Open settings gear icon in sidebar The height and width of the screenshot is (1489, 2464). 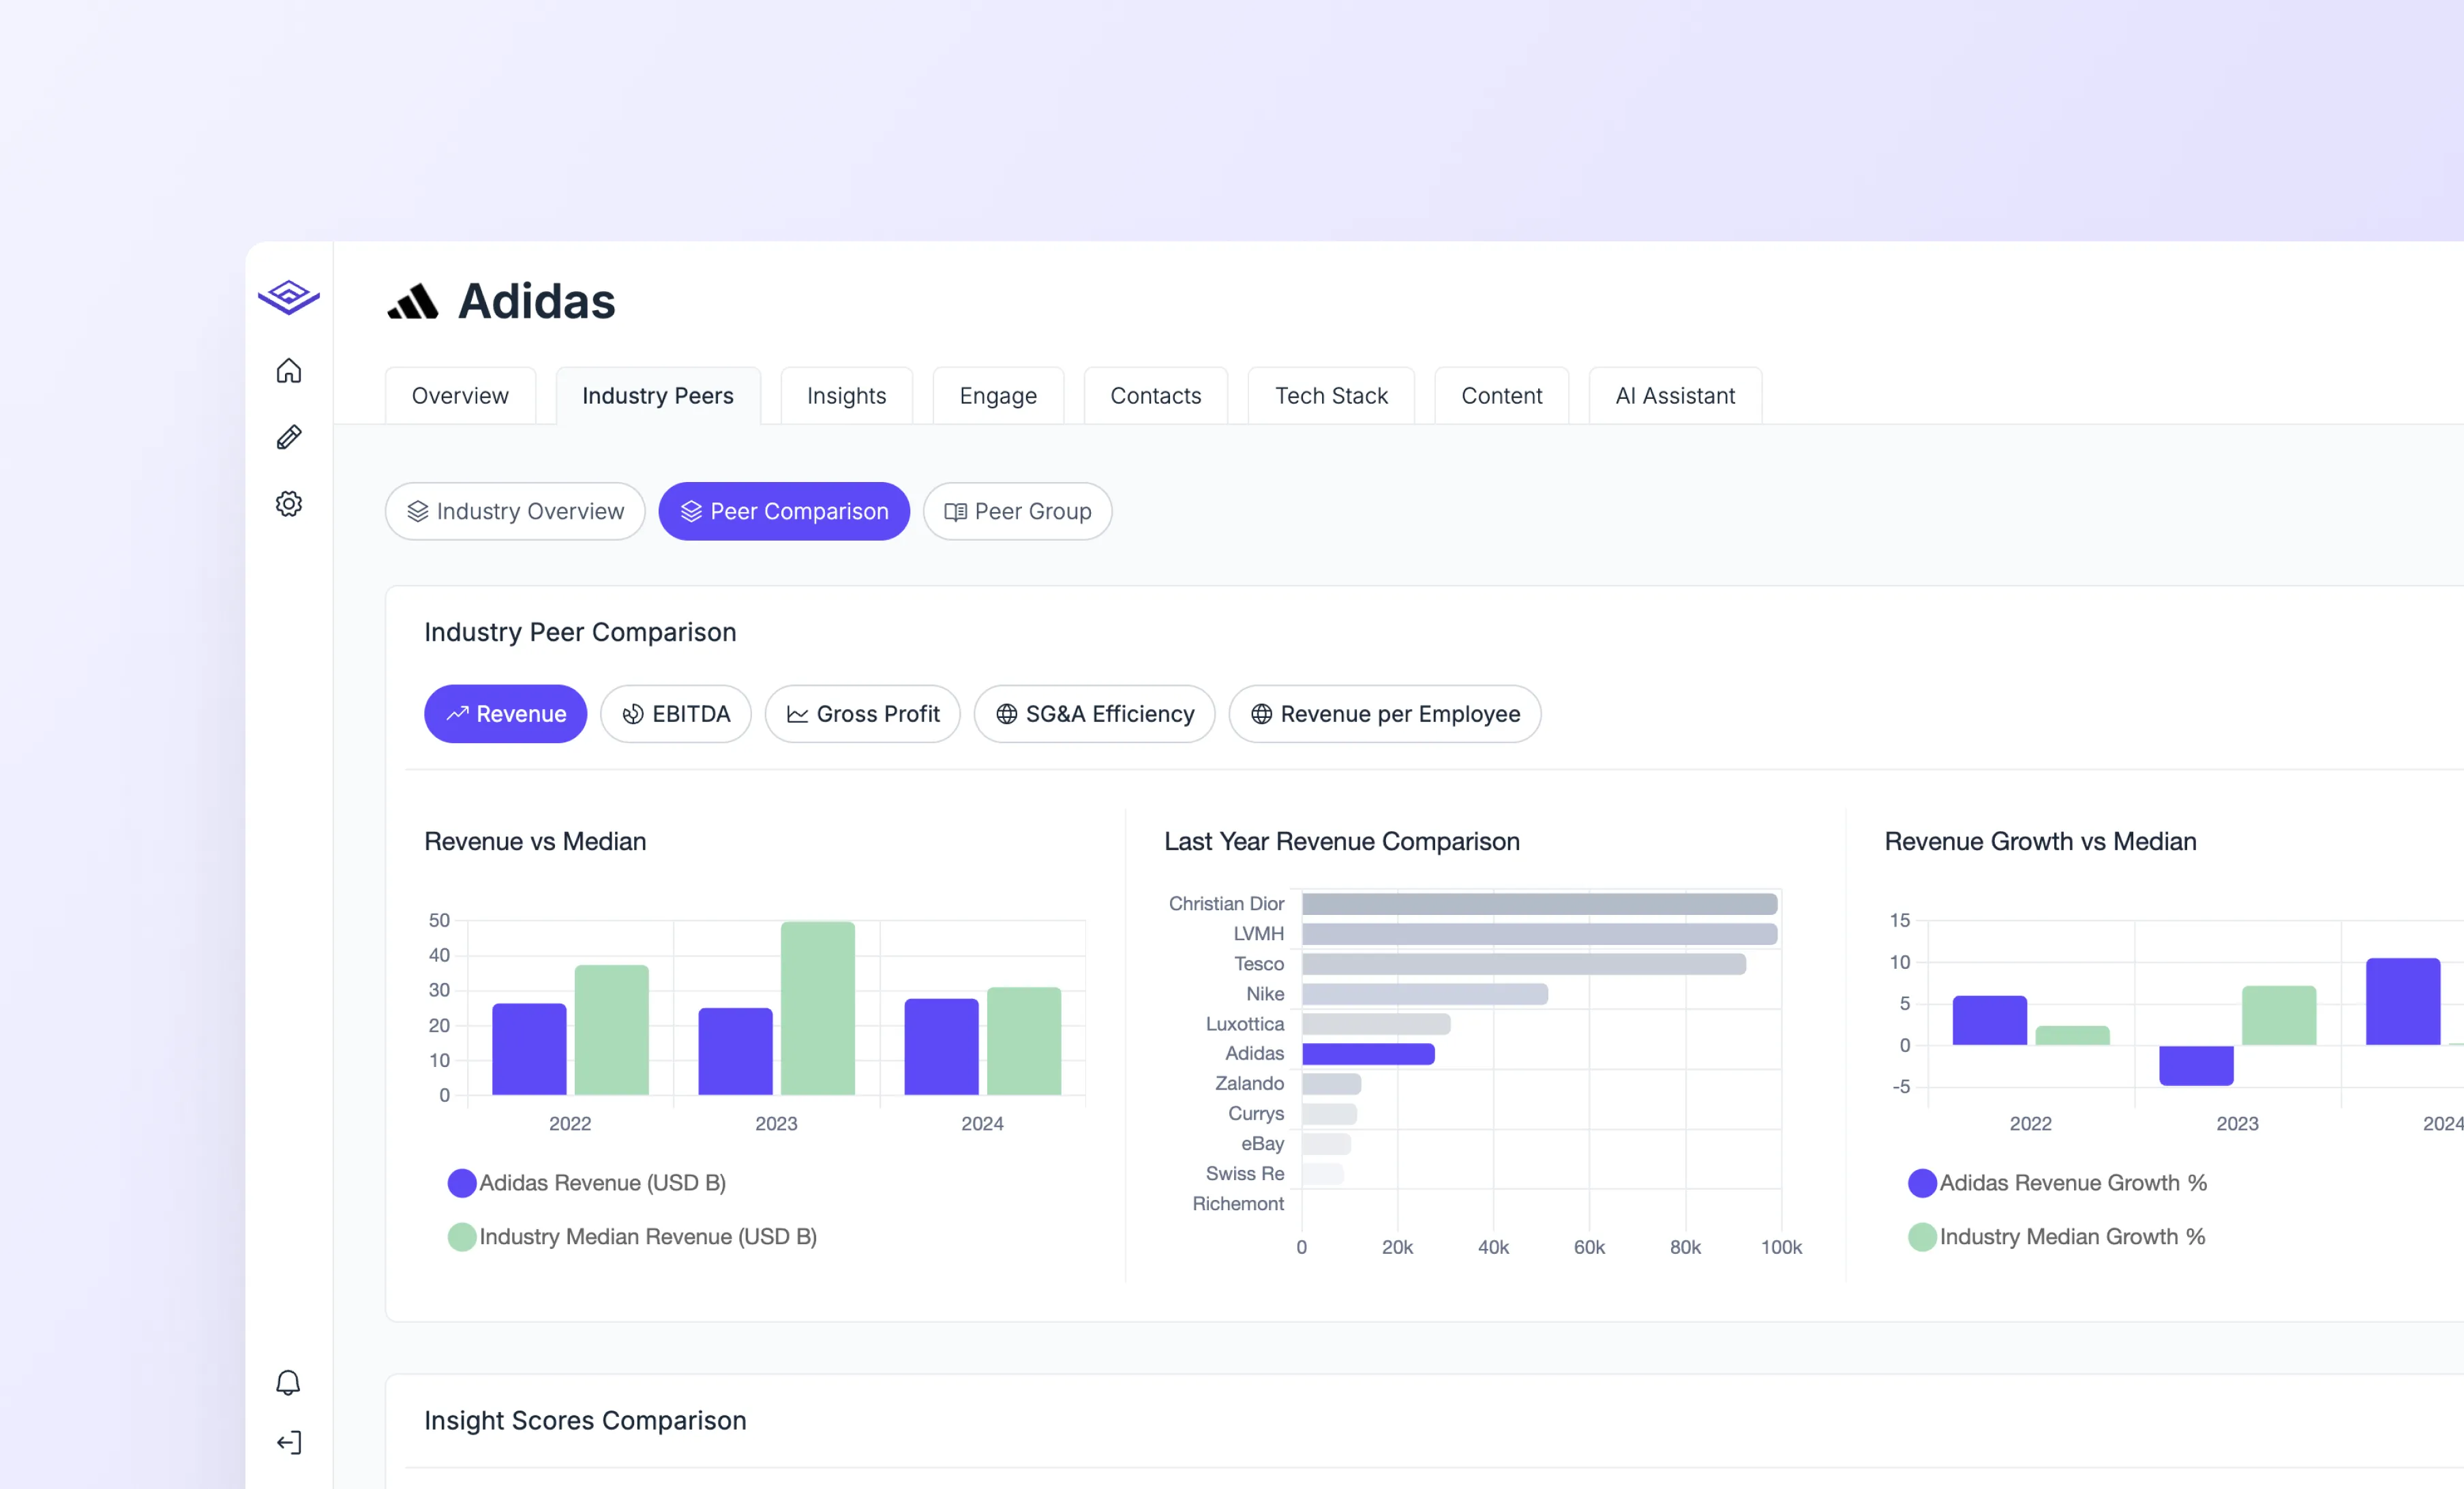pos(289,503)
